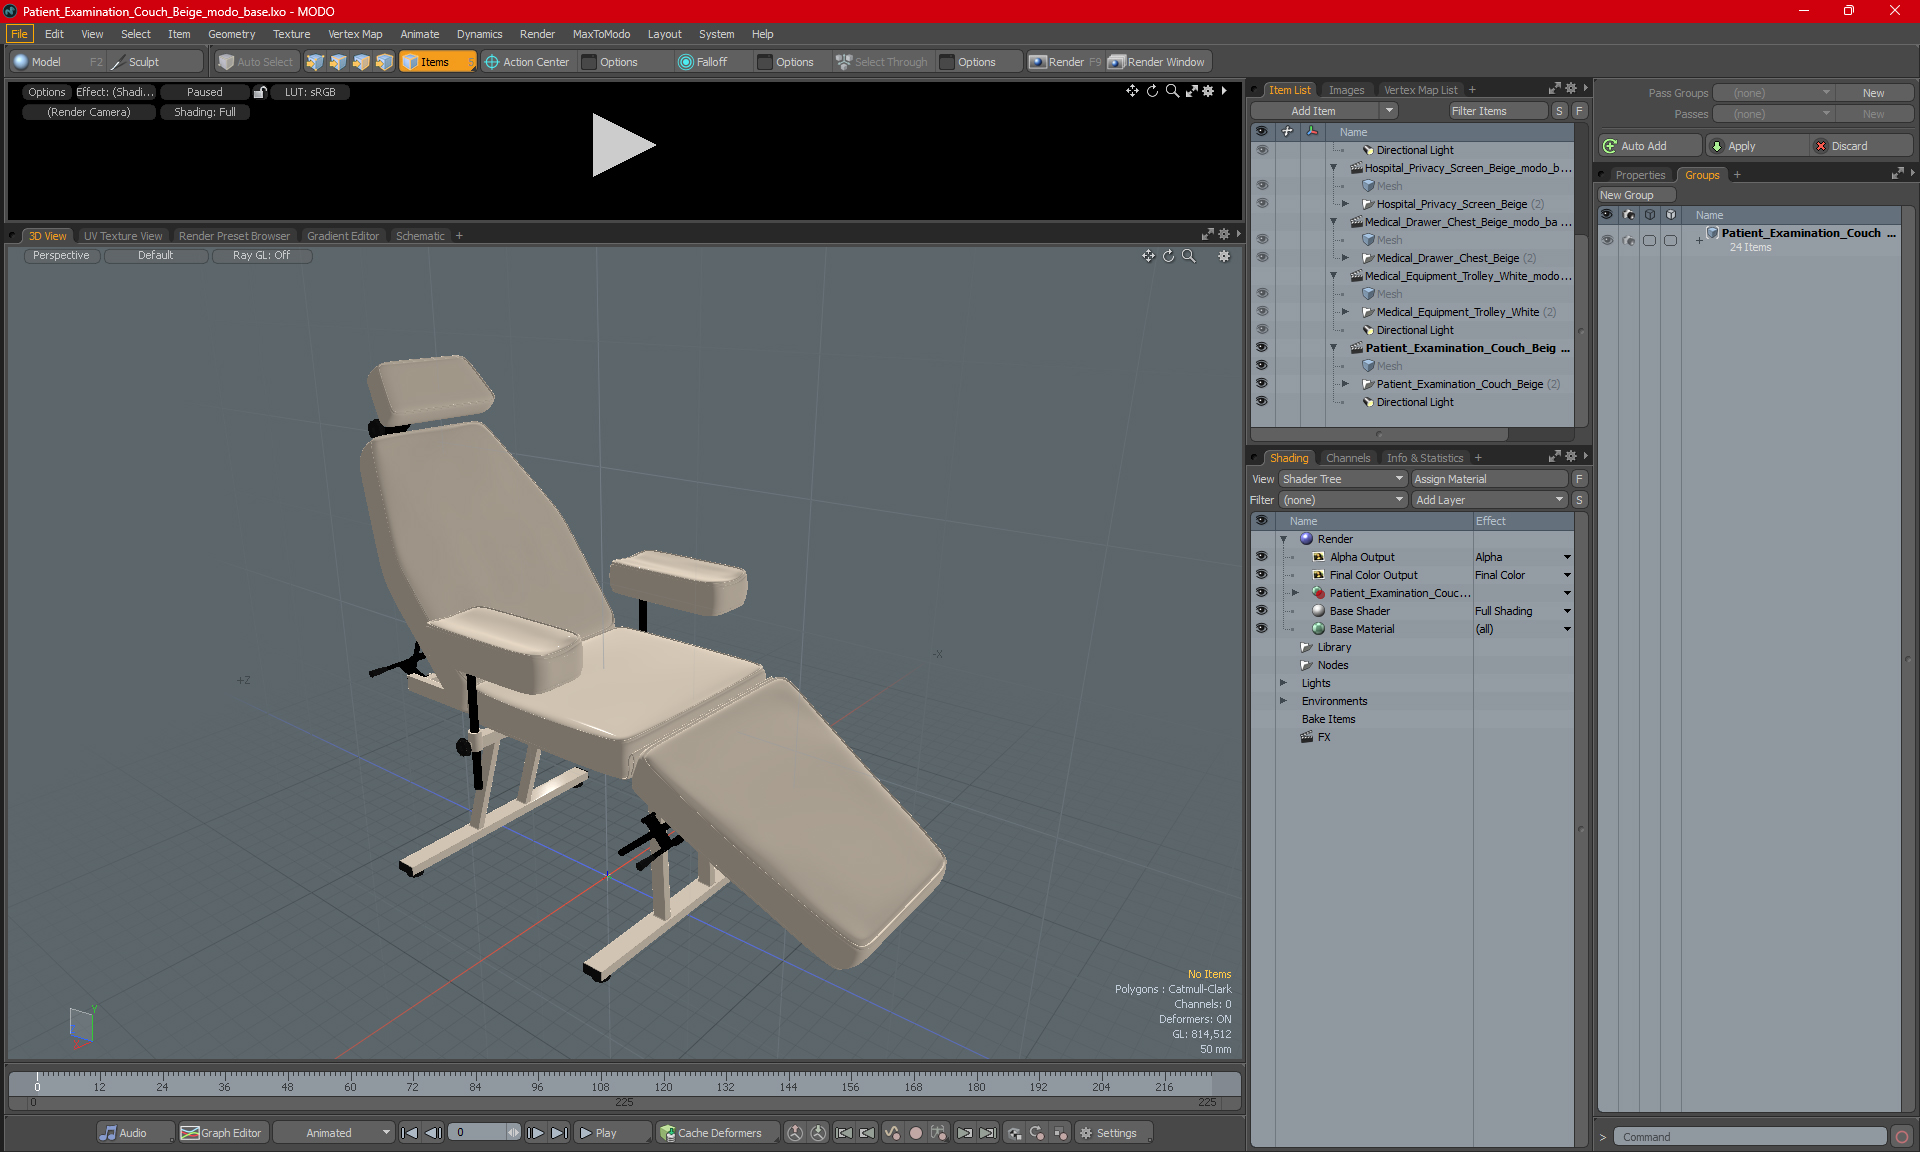This screenshot has width=1920, height=1152.
Task: Click New next to Pass Groups
Action: coord(1873,93)
